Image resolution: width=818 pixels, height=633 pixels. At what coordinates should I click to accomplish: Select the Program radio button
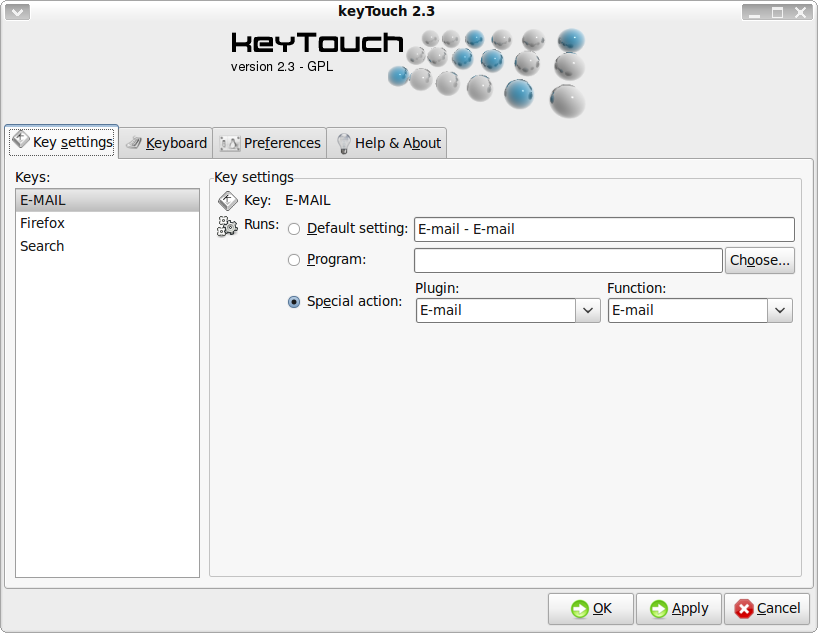(294, 260)
